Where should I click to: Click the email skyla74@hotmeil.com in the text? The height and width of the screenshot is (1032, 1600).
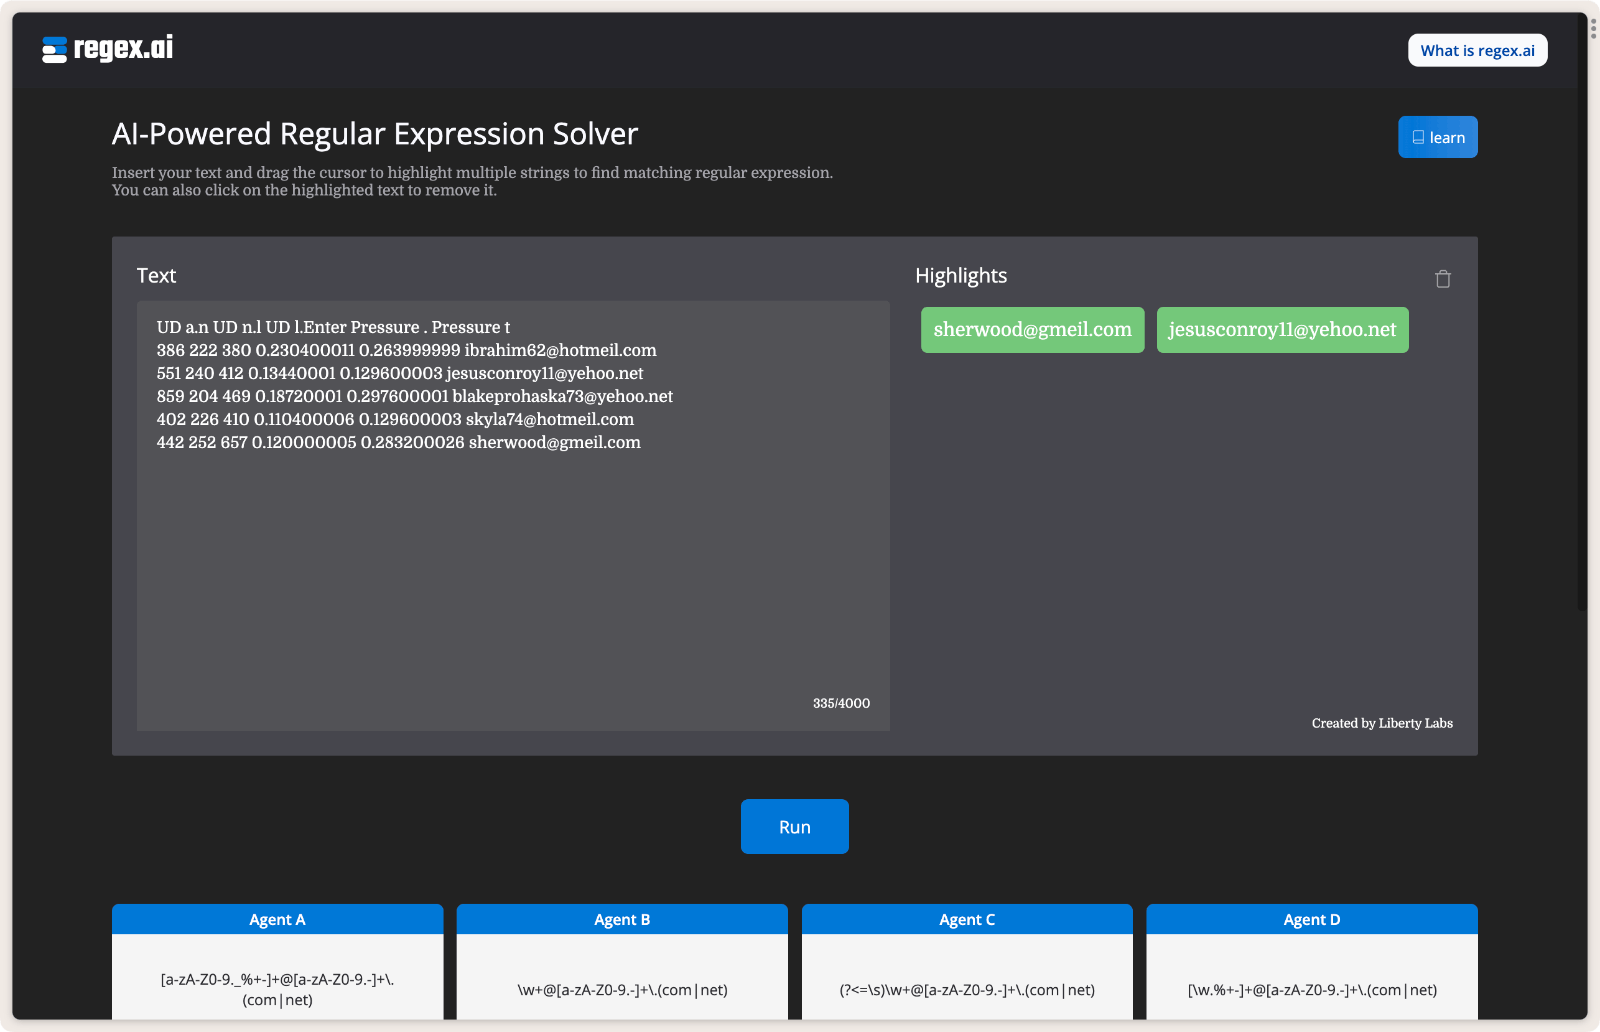tap(549, 419)
